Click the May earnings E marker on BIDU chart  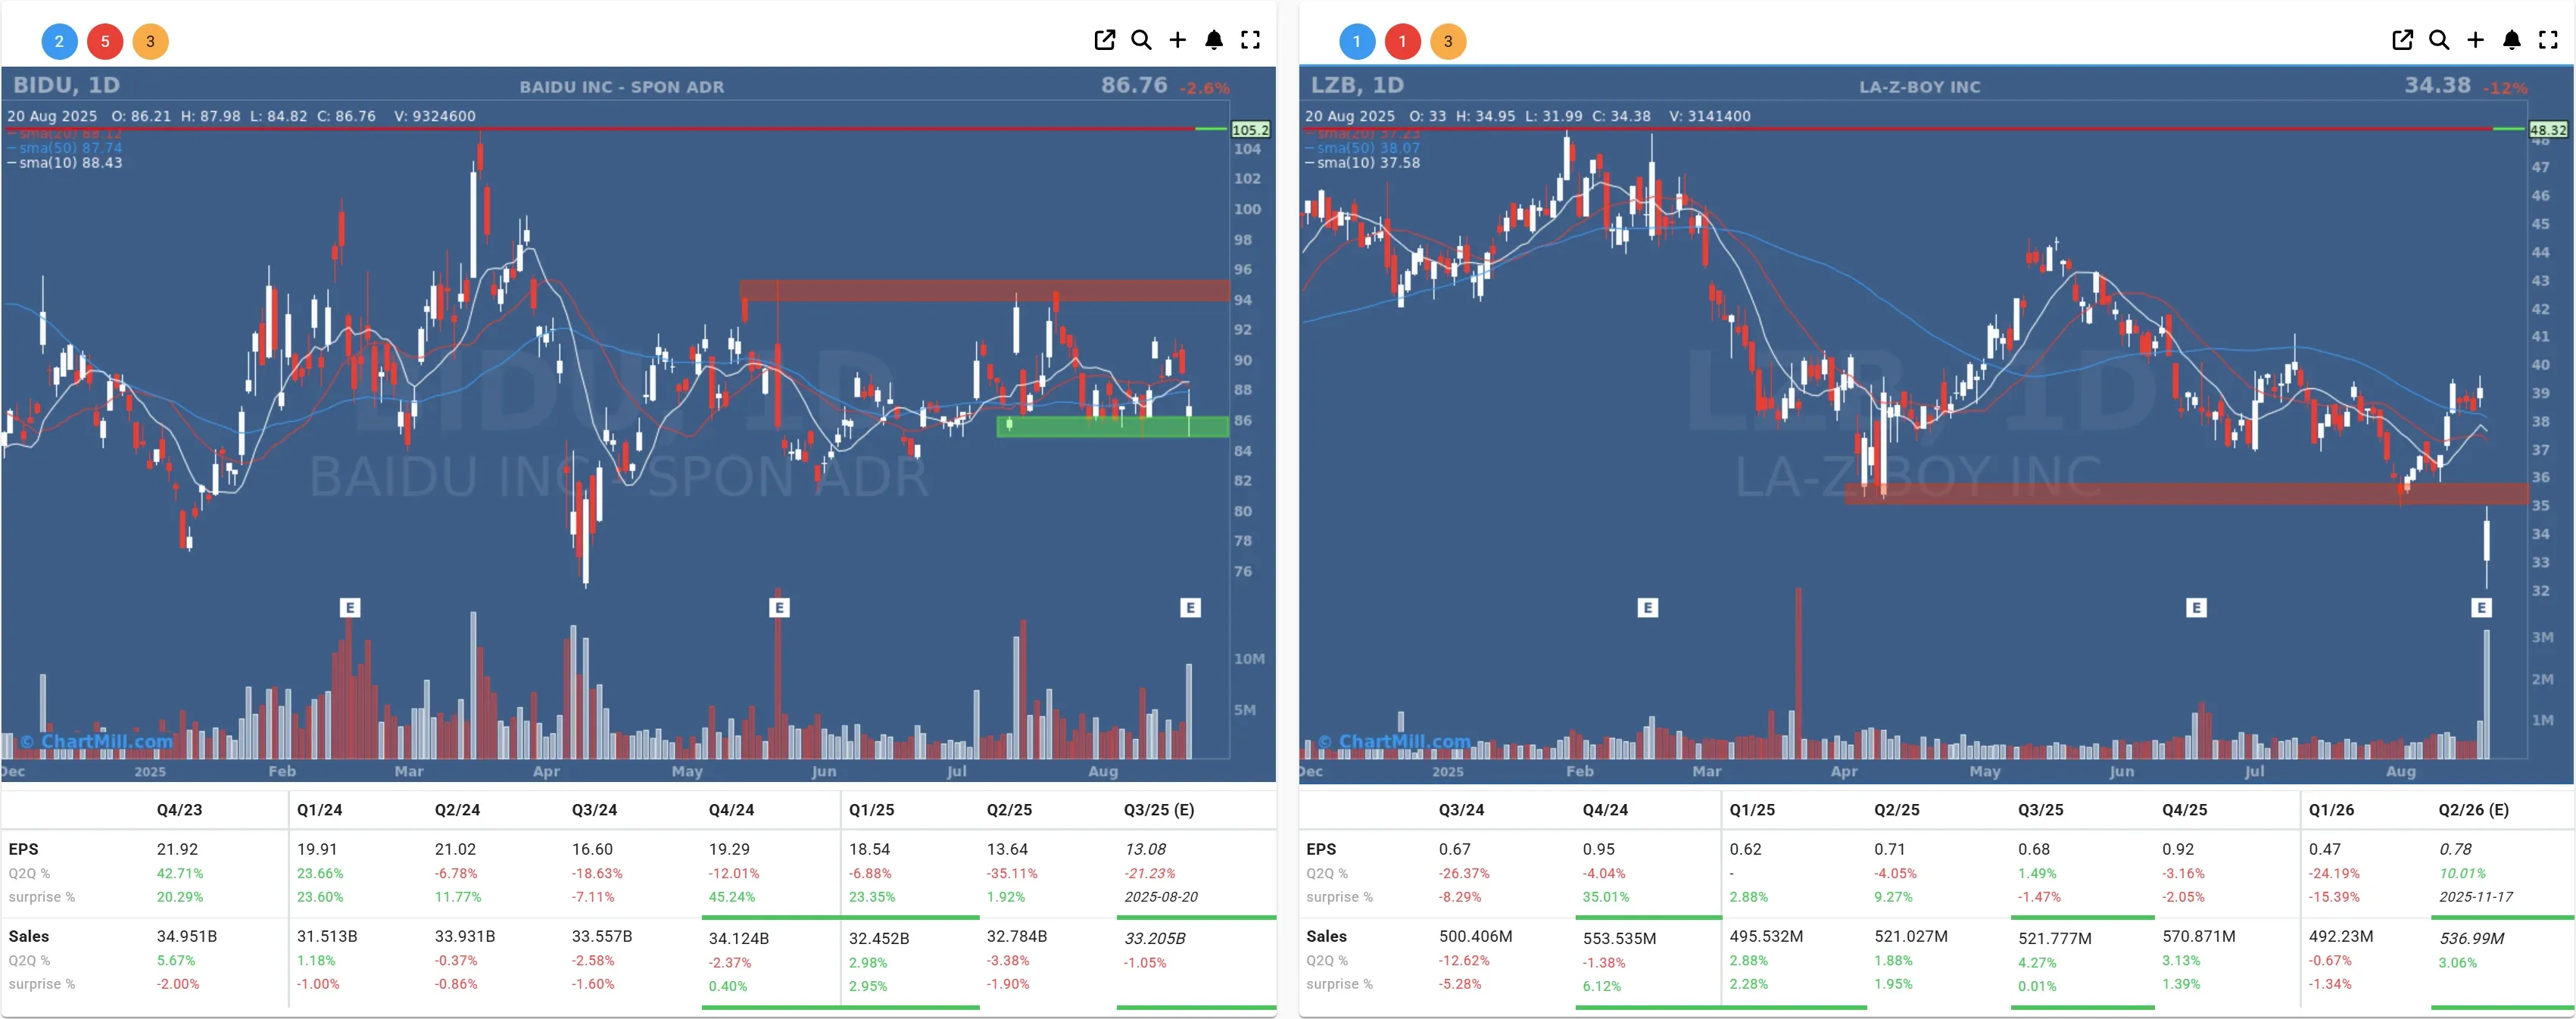(779, 607)
